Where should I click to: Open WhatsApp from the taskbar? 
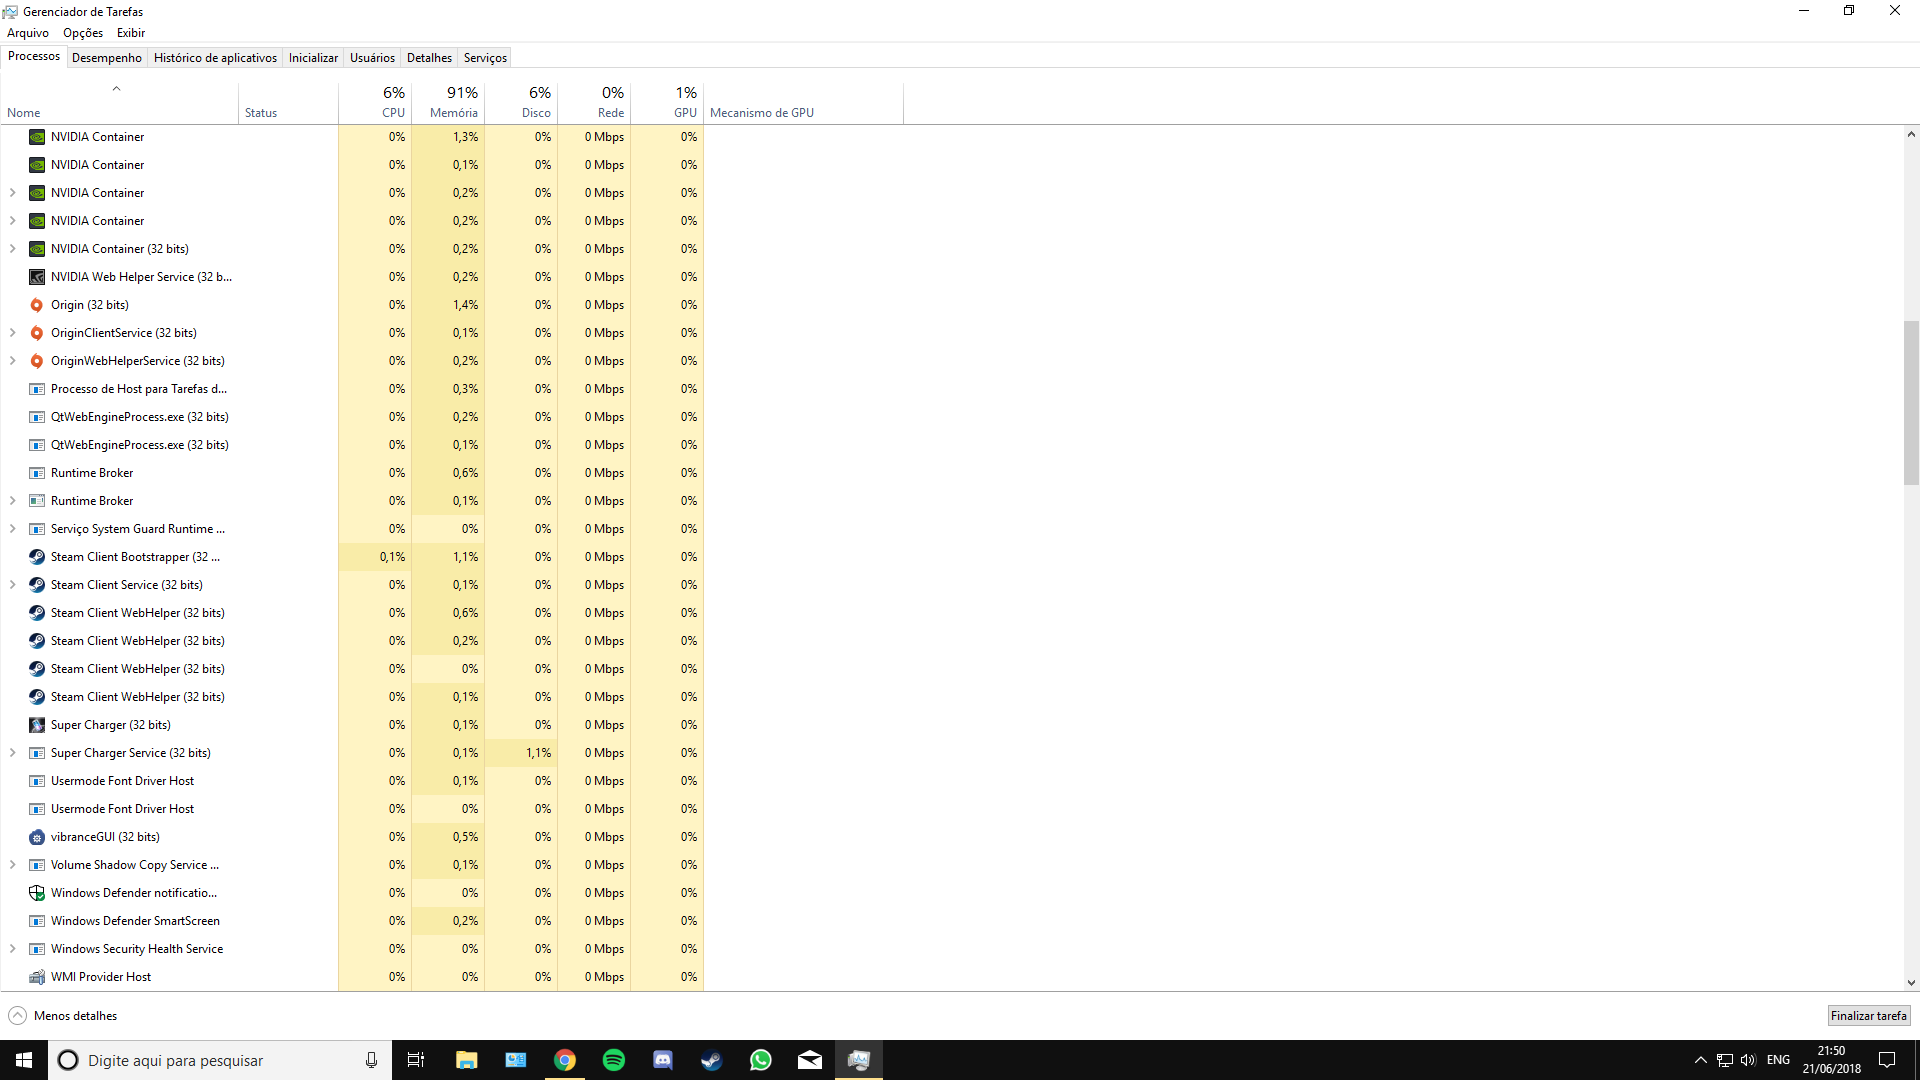(761, 1060)
